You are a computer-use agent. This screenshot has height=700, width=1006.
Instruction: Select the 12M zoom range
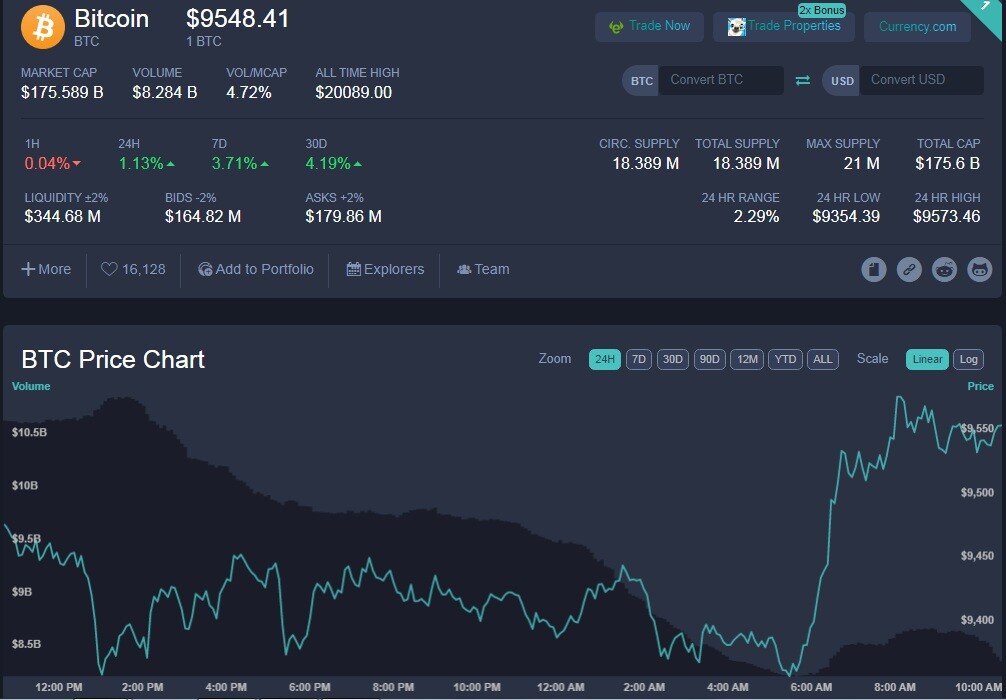[747, 359]
